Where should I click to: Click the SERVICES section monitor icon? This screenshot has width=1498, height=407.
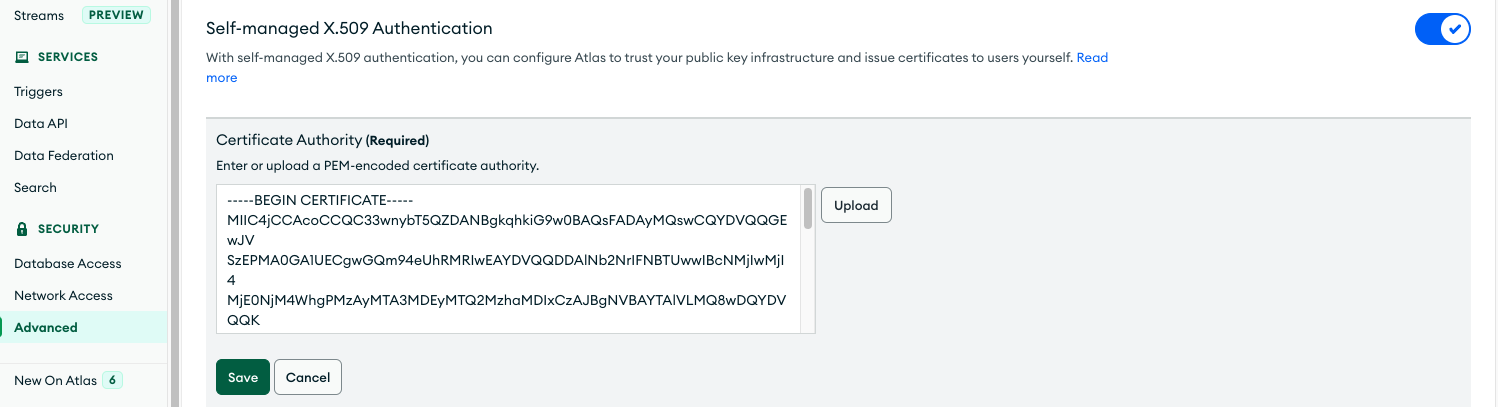22,57
